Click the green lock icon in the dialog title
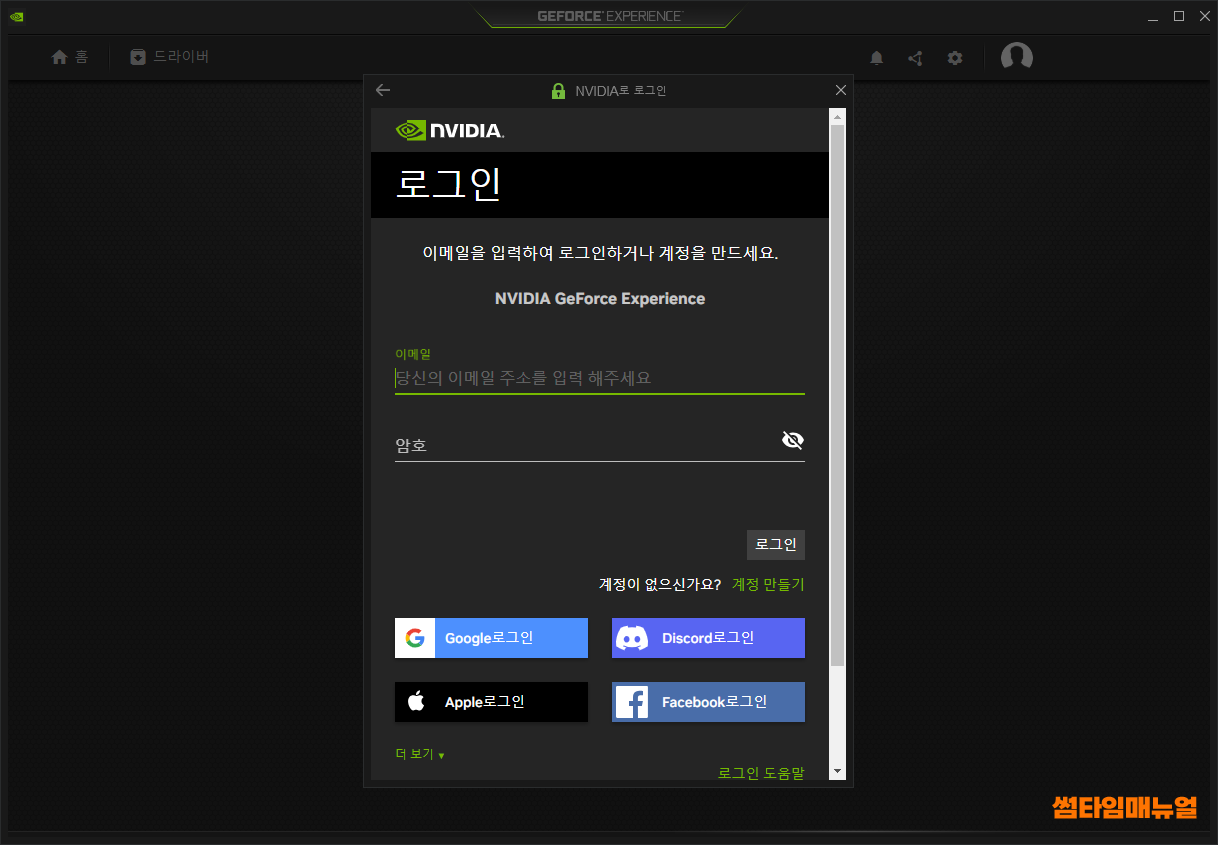 pos(558,91)
